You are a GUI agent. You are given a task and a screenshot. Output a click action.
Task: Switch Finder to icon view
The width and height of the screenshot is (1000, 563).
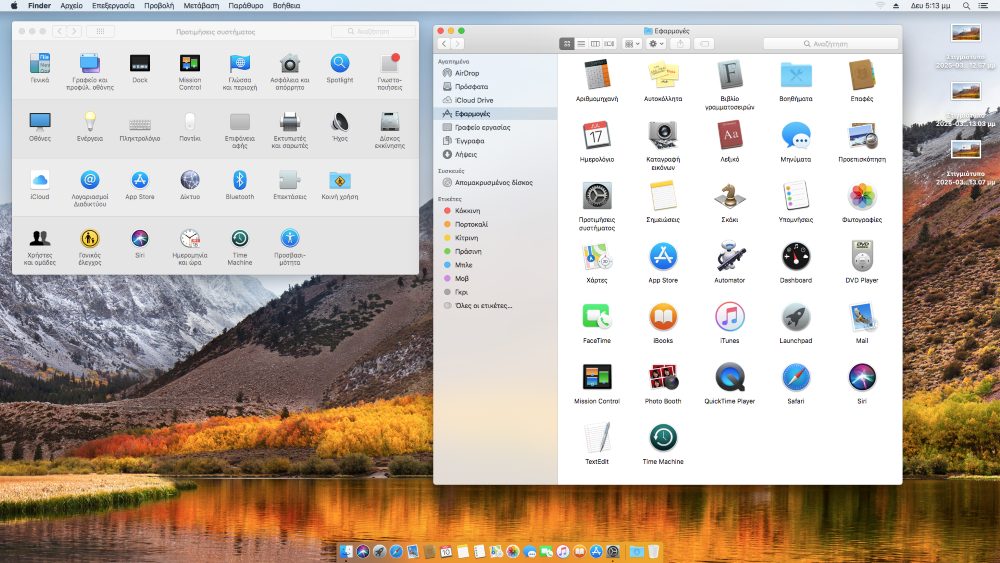(x=566, y=44)
